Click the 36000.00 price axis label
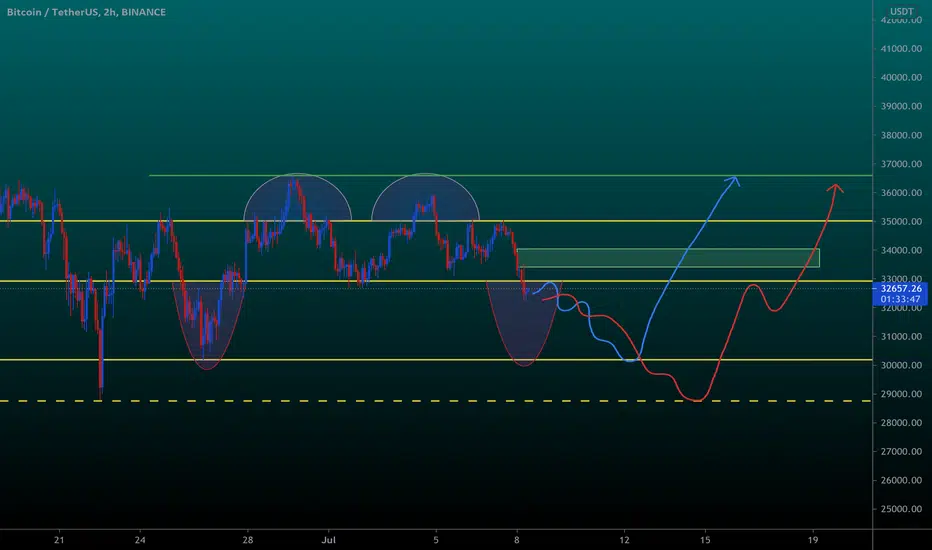The image size is (932, 550). (x=901, y=193)
